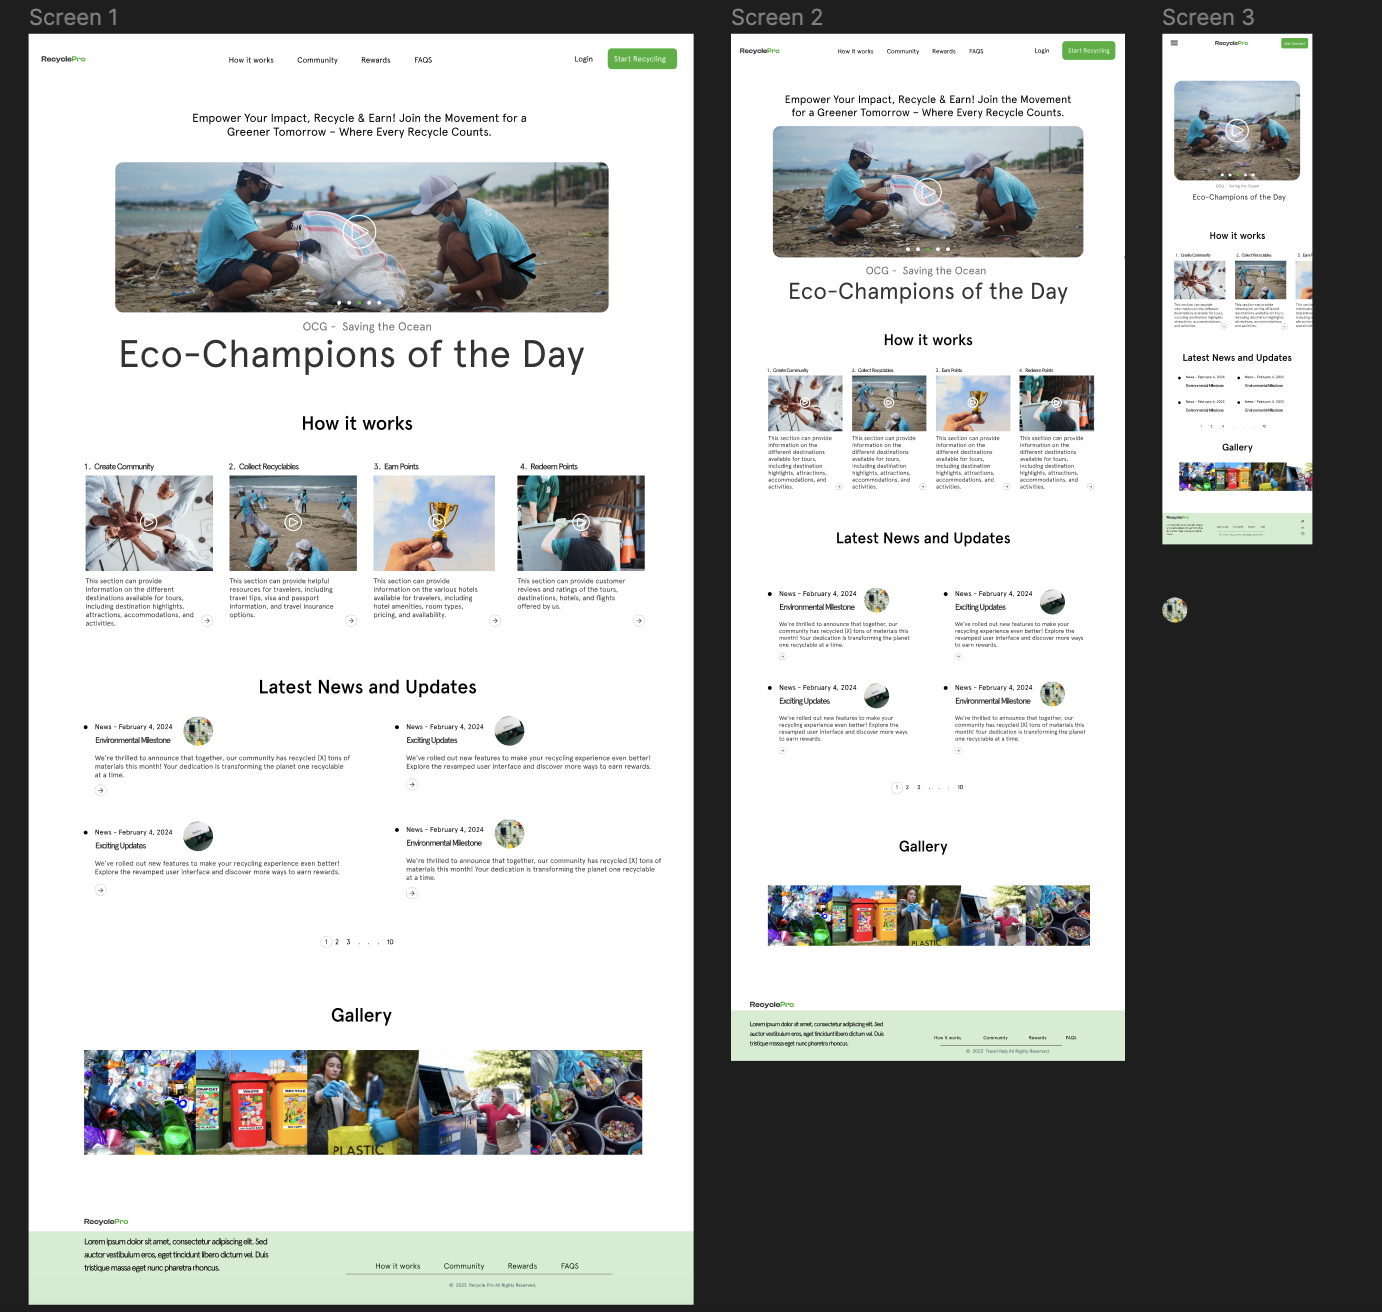The image size is (1382, 1312).
Task: Go to pagination page 10 in Screen 1
Action: point(390,942)
